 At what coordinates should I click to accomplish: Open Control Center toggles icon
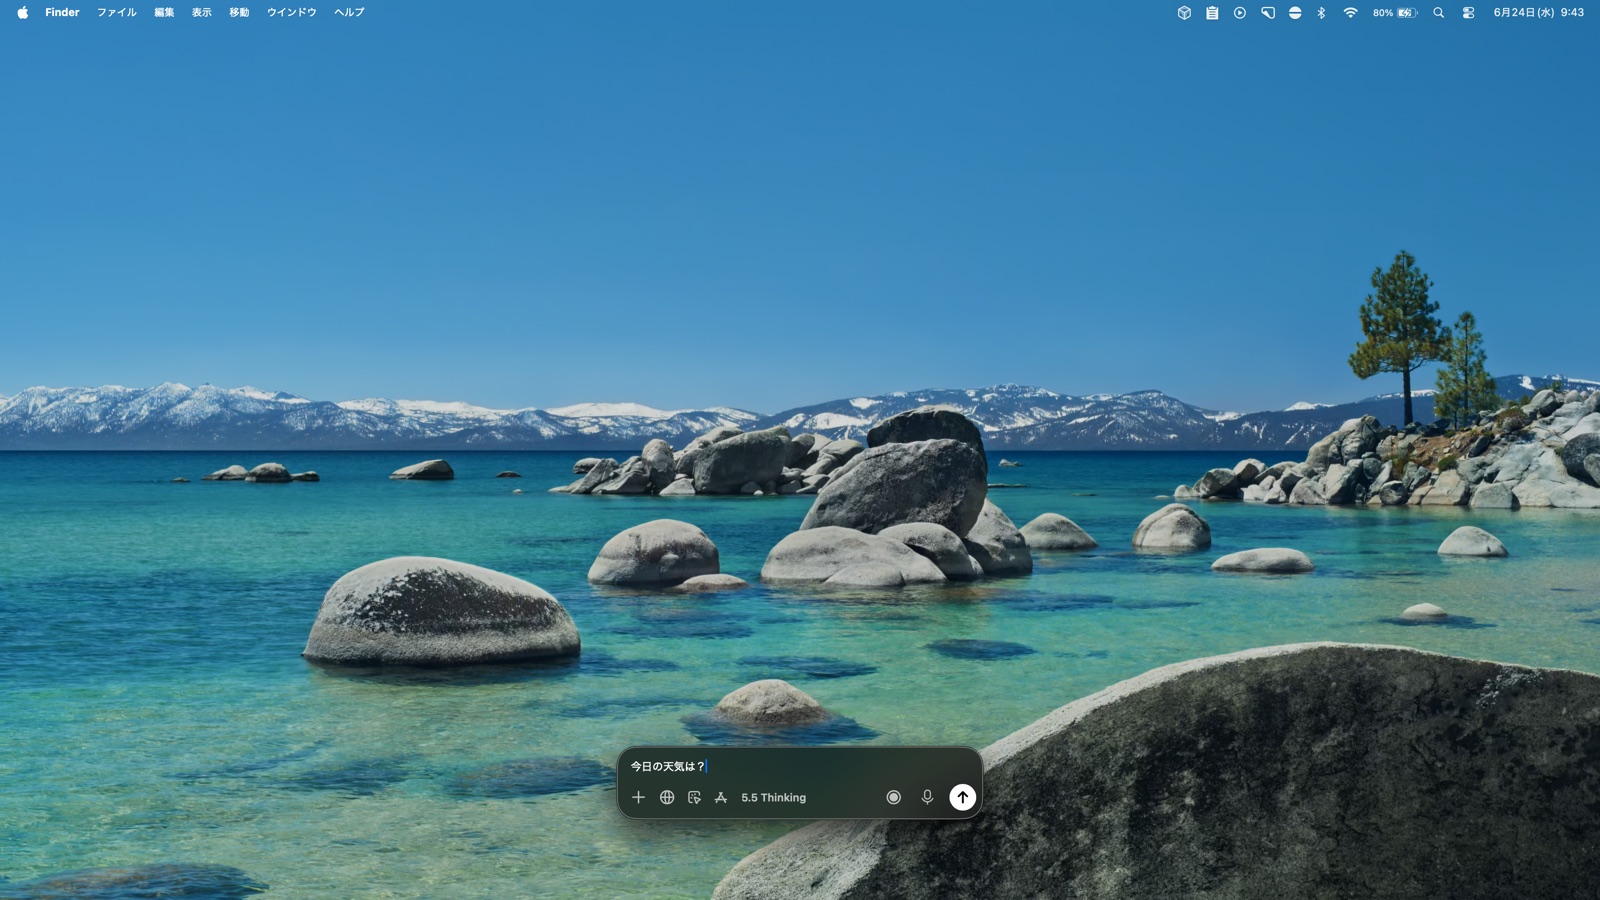click(x=1468, y=13)
